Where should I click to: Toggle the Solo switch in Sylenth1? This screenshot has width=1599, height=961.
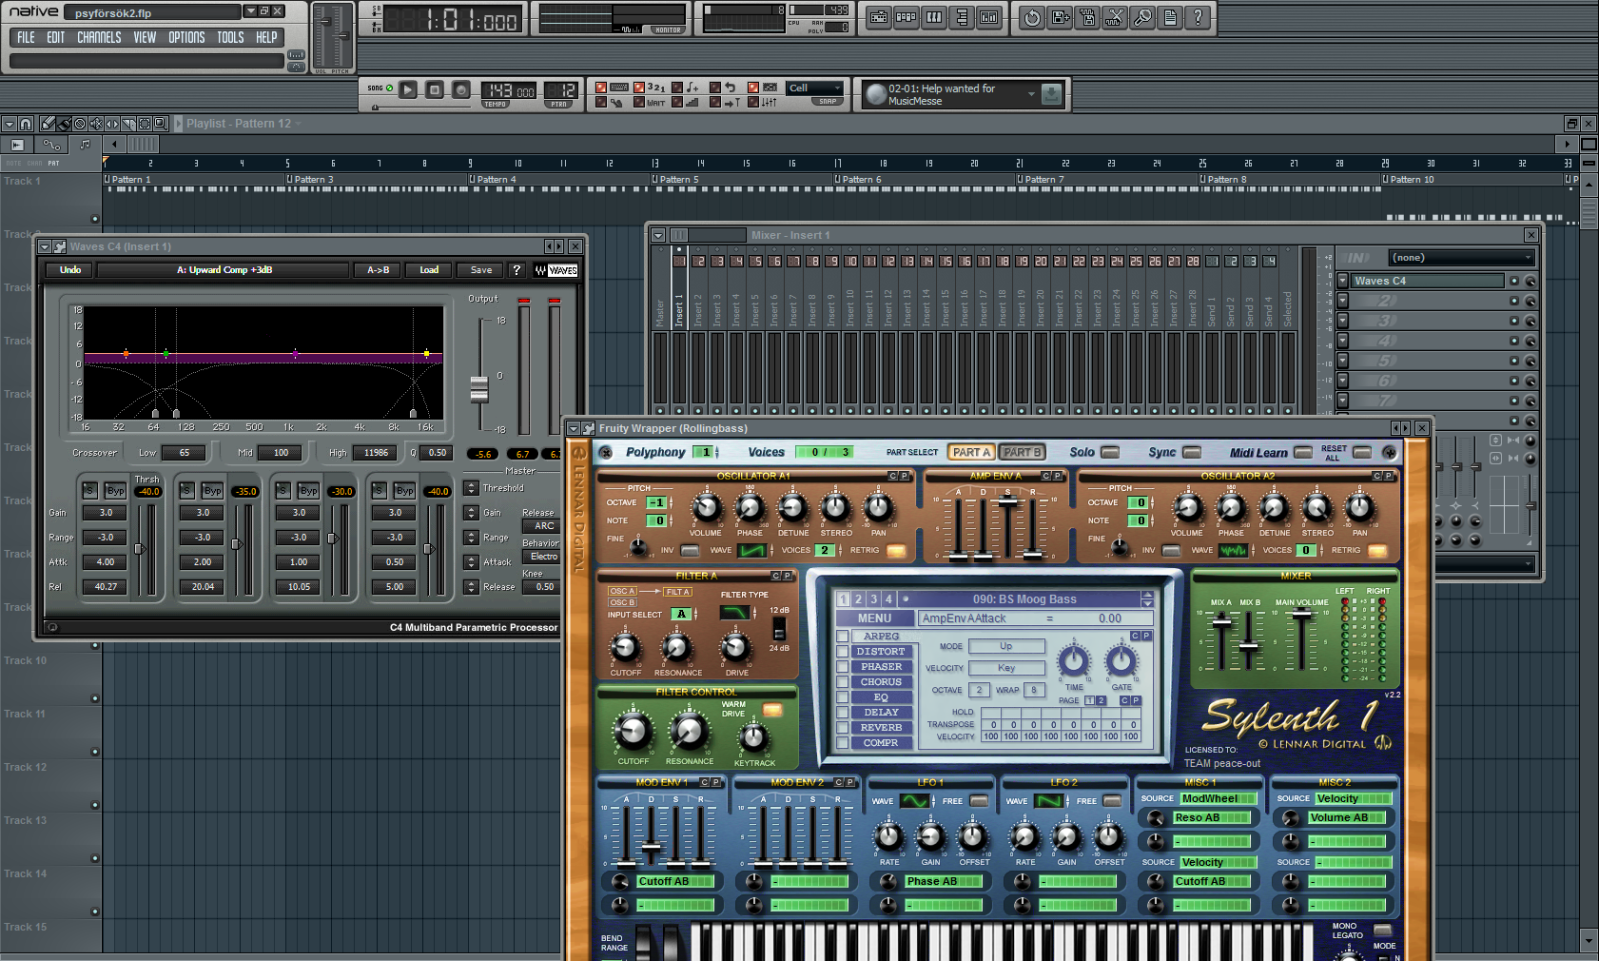click(1110, 452)
